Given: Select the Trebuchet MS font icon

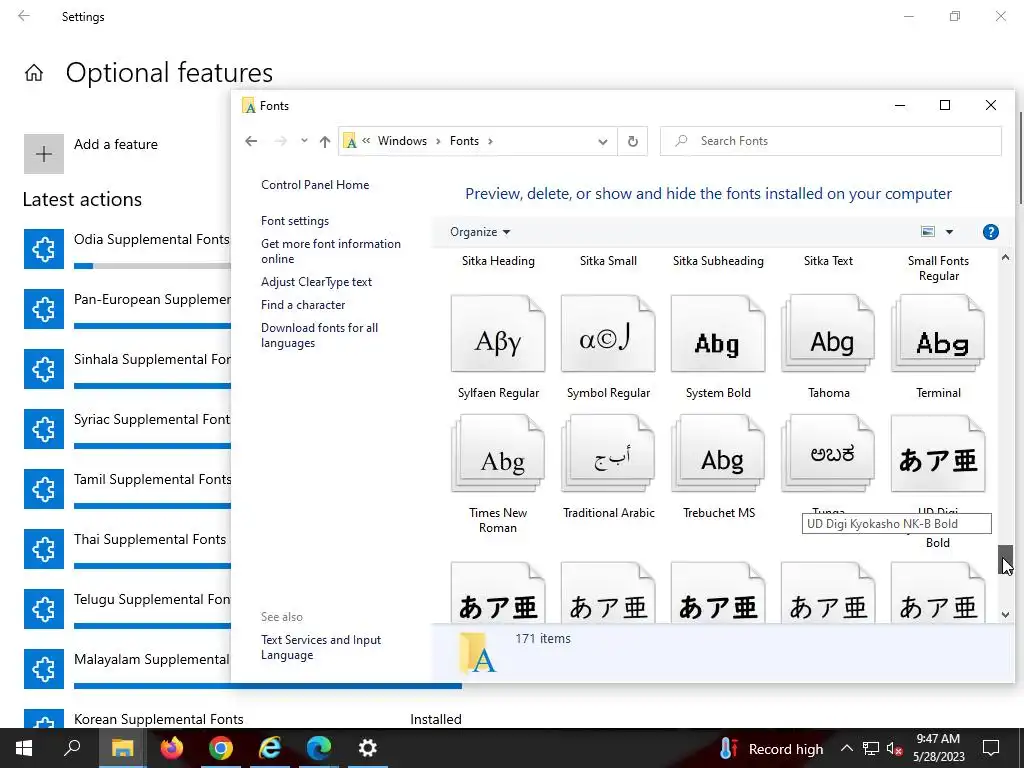Looking at the screenshot, I should (x=718, y=453).
